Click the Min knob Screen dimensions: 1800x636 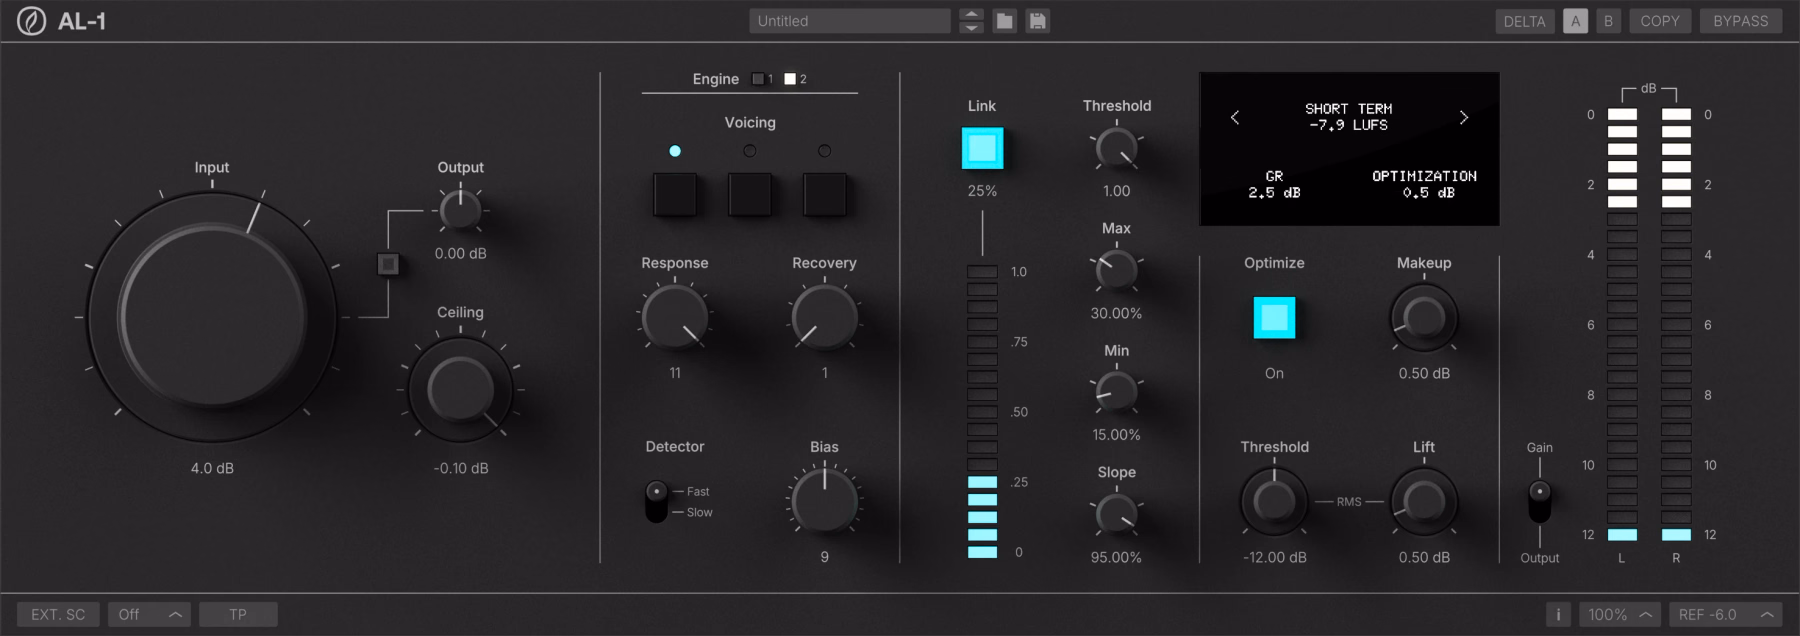[x=1116, y=393]
